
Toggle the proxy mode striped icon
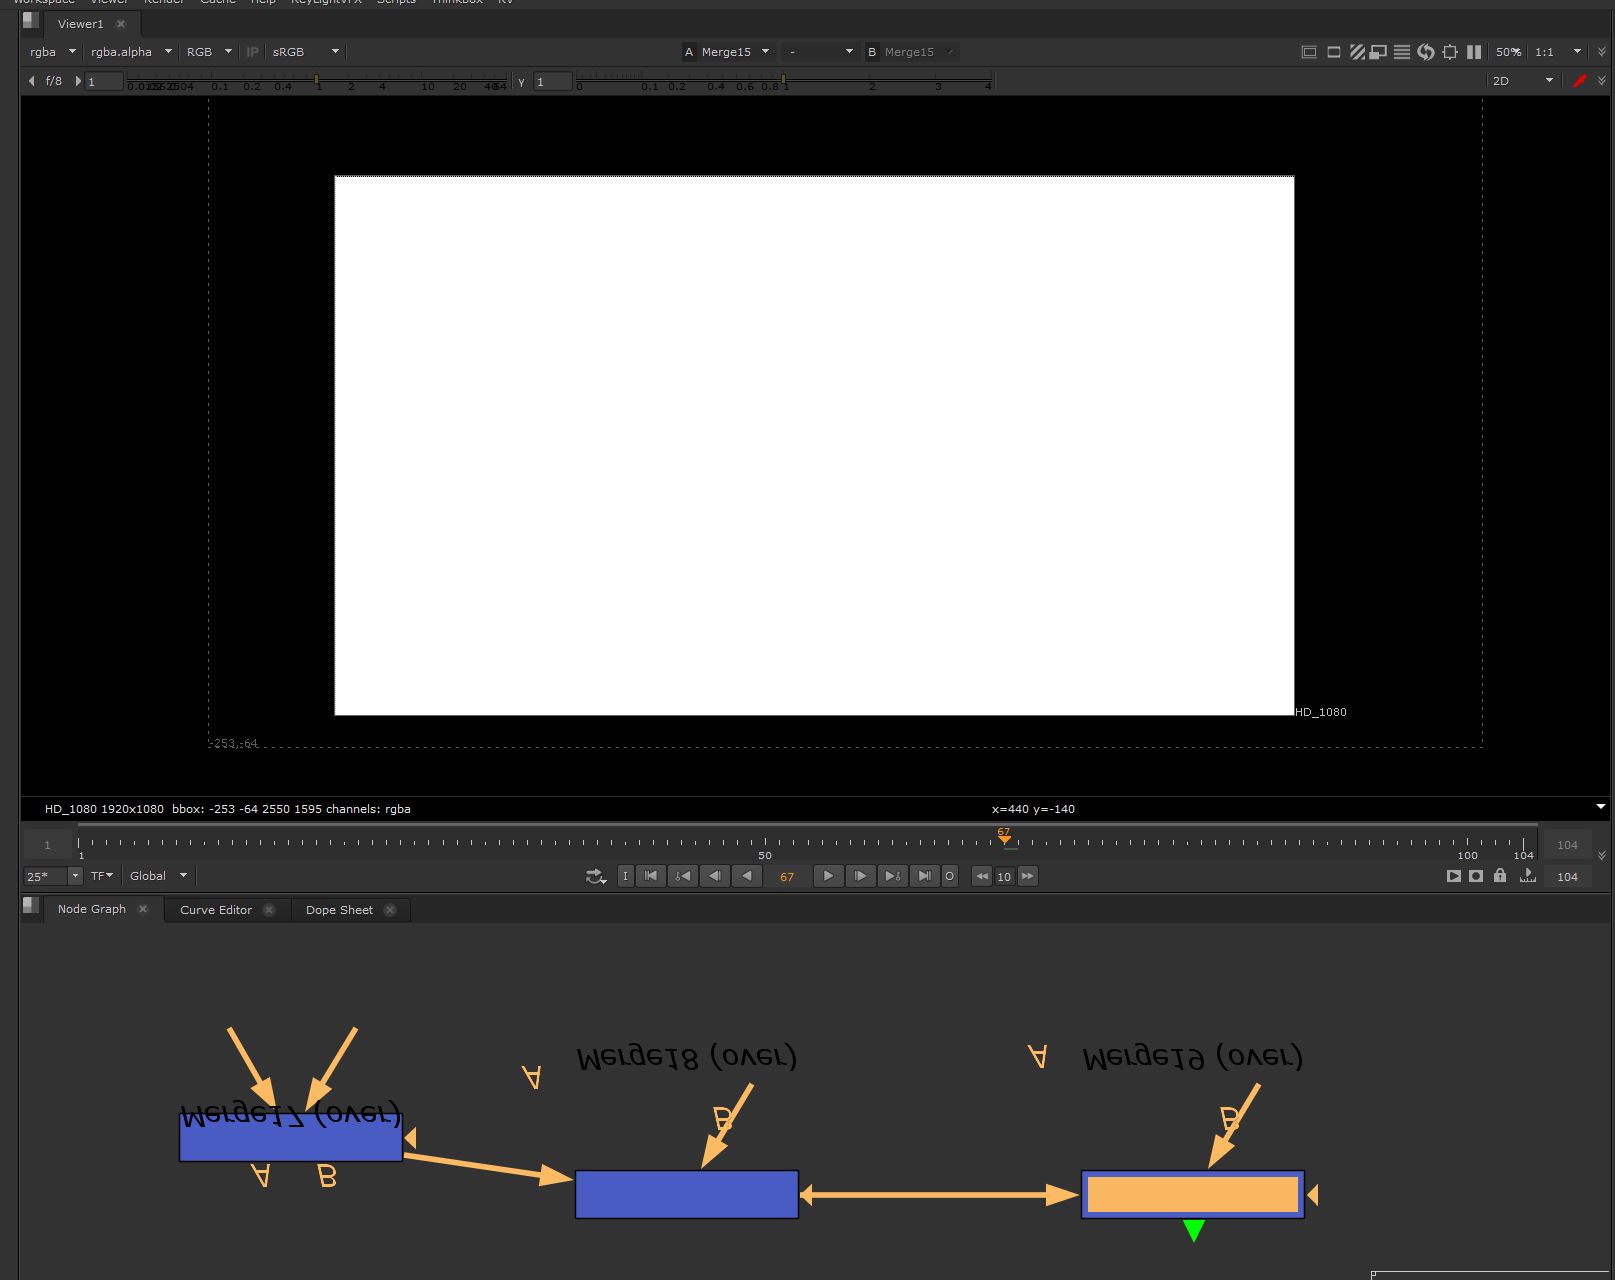pyautogui.click(x=1357, y=52)
